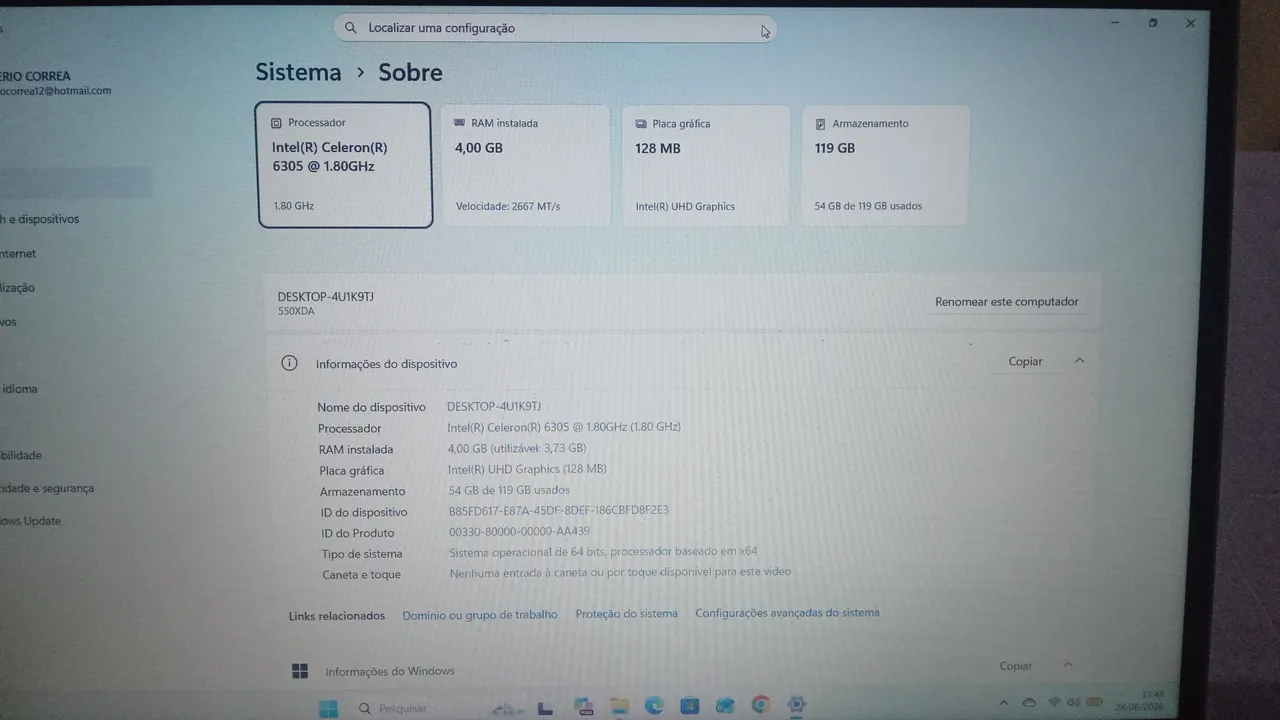
Task: Select the RAM instalada summary card
Action: 525,165
